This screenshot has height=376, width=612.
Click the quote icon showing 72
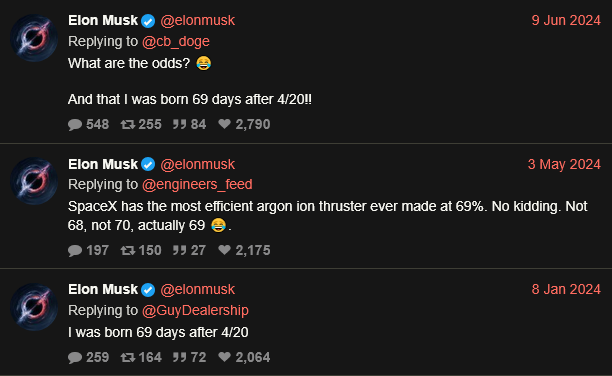180,357
